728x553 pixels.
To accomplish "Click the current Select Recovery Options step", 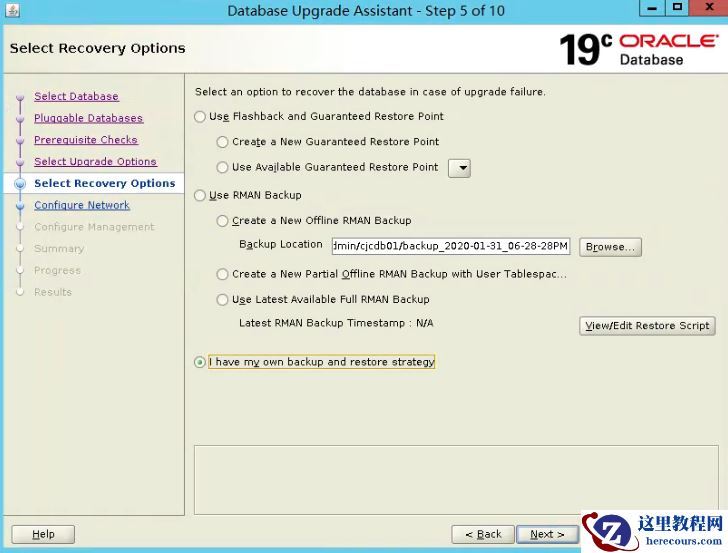I will pyautogui.click(x=104, y=183).
